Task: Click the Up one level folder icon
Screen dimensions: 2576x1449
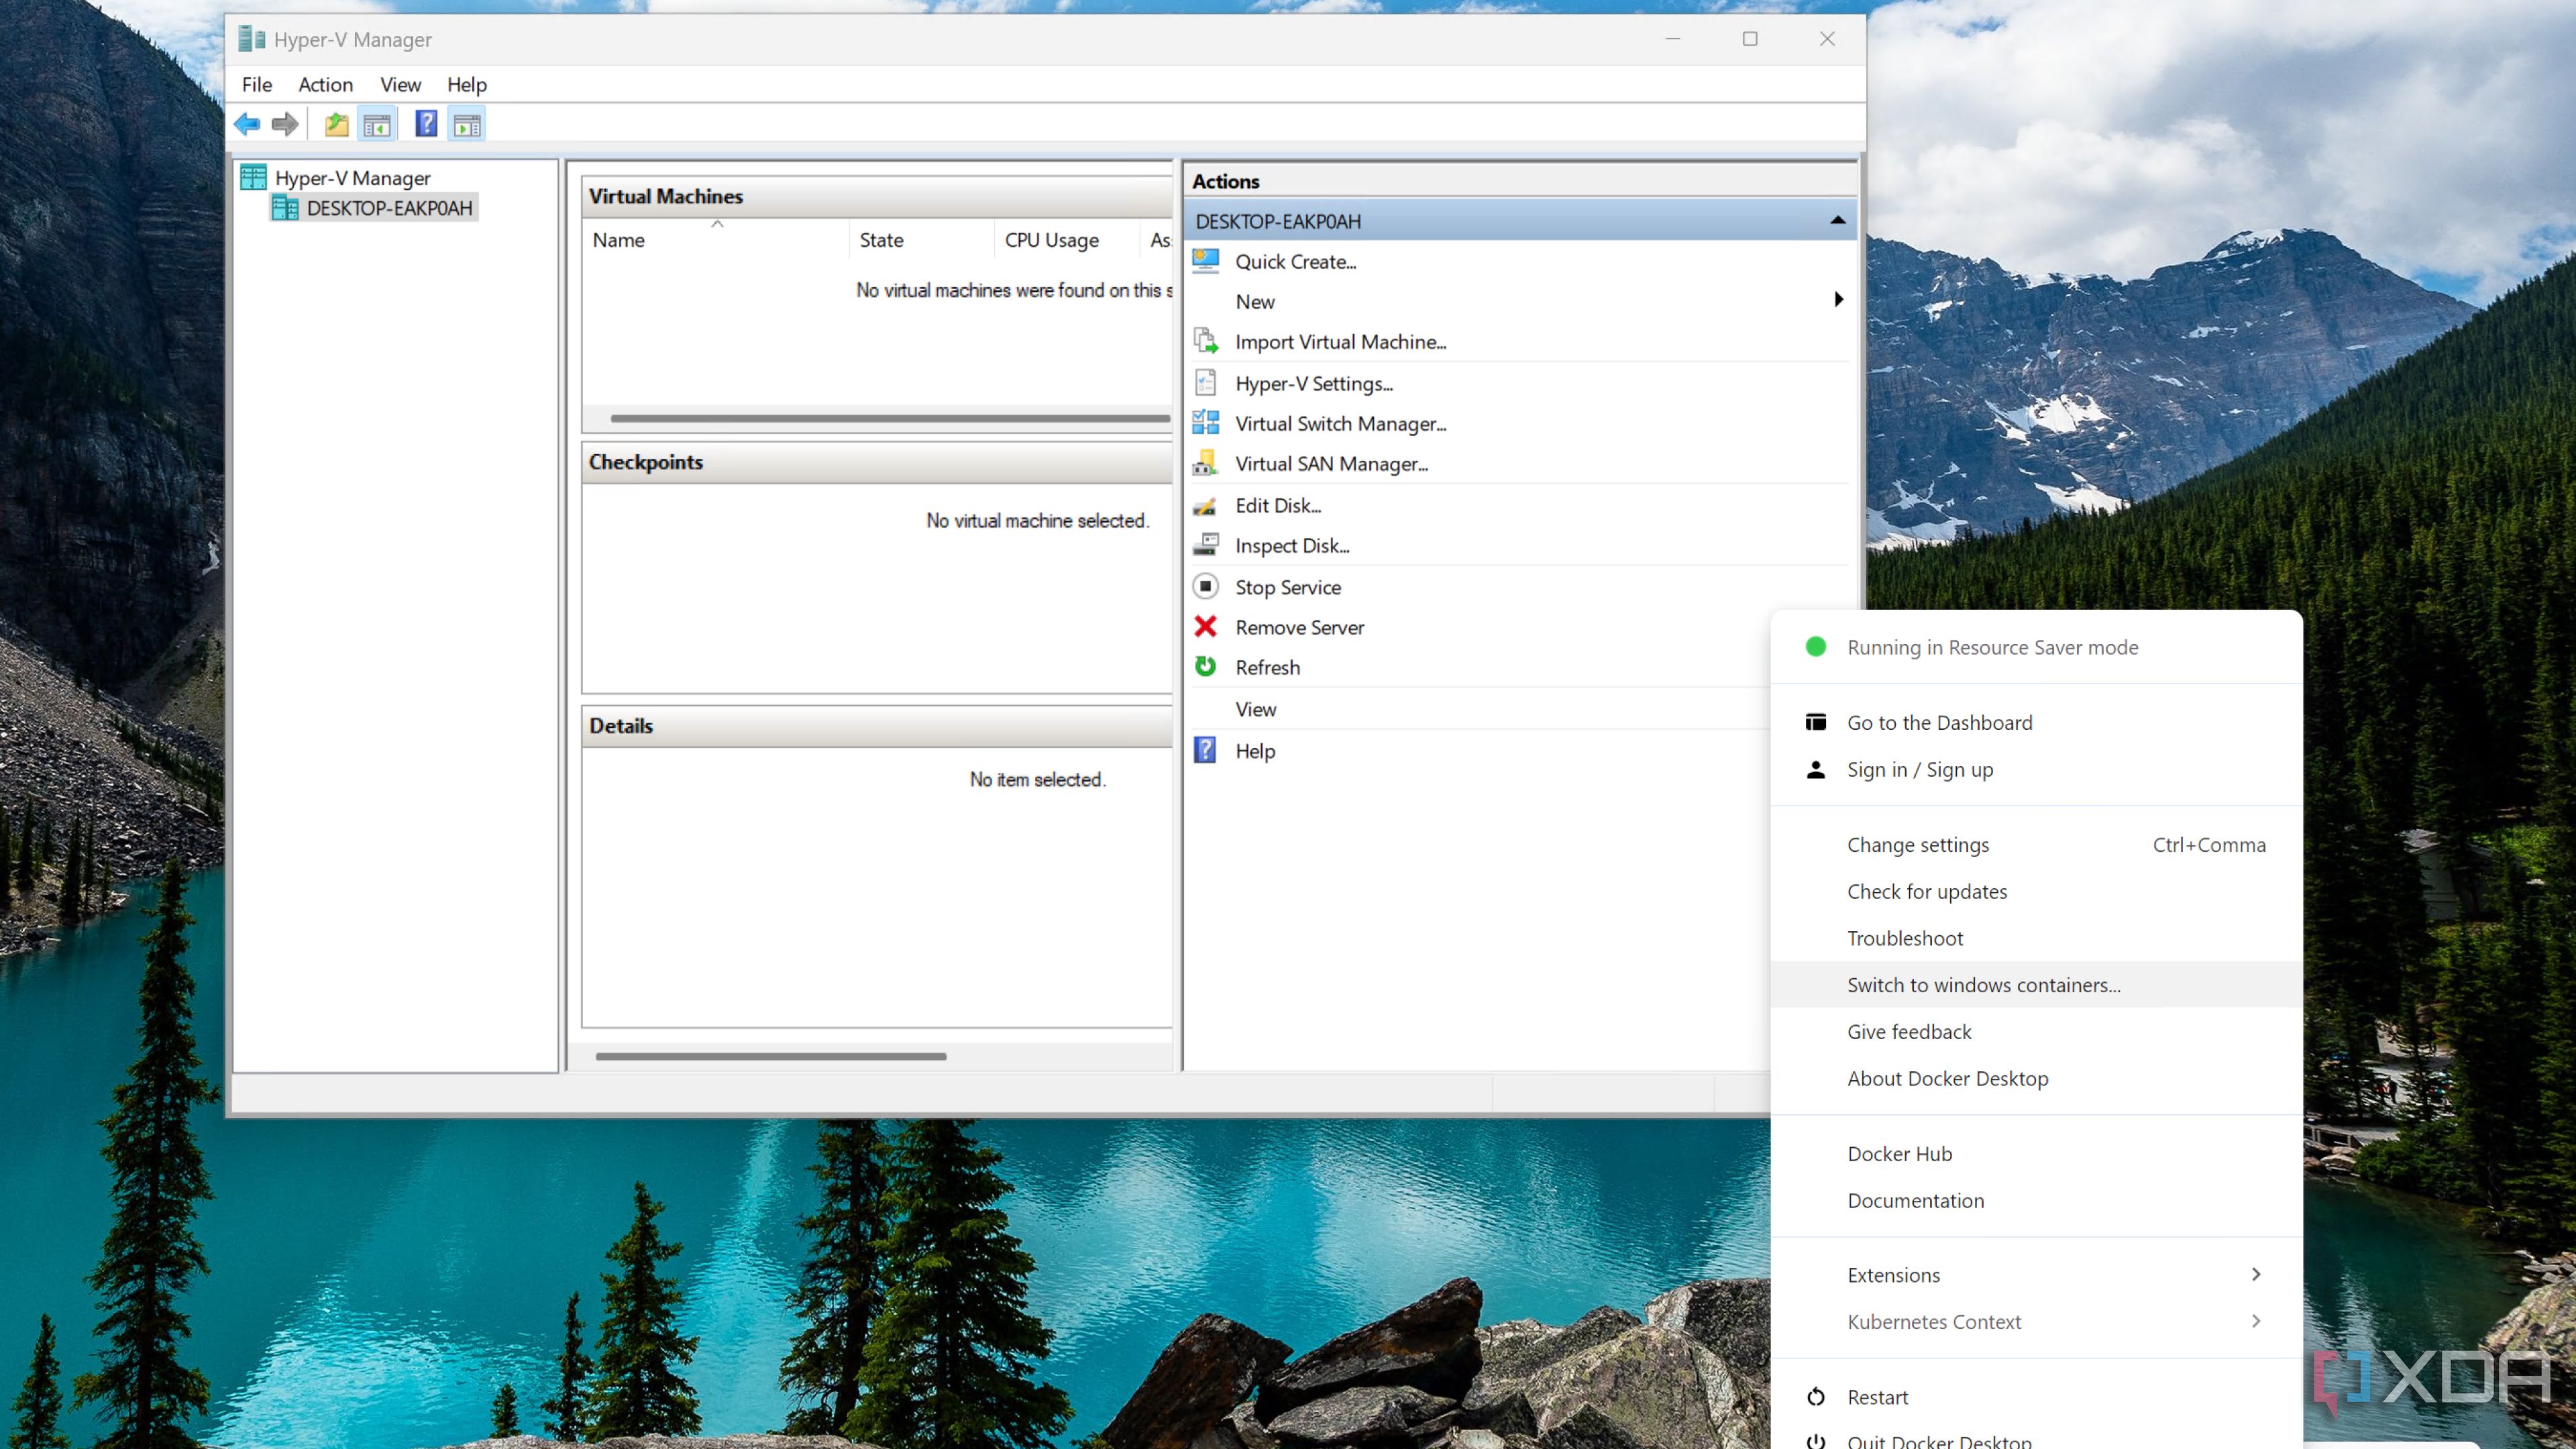Action: pos(336,124)
